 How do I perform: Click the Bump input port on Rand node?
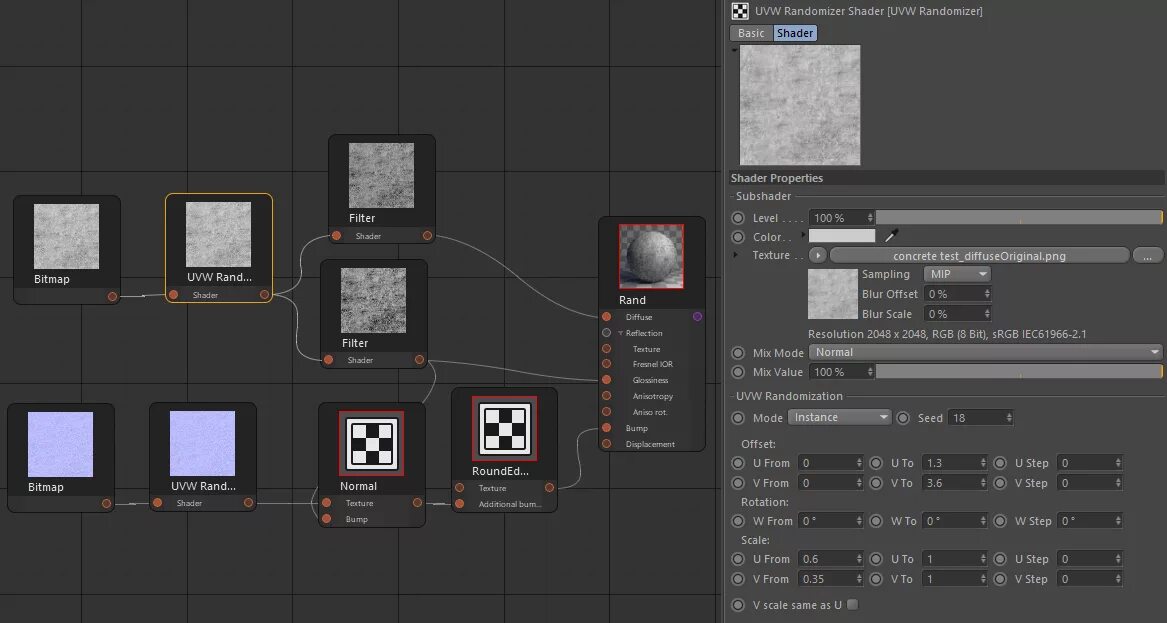click(x=607, y=428)
